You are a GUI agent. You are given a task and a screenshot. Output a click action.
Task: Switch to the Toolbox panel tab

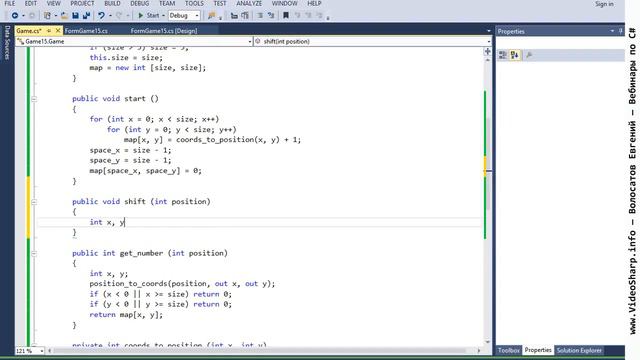click(x=509, y=350)
